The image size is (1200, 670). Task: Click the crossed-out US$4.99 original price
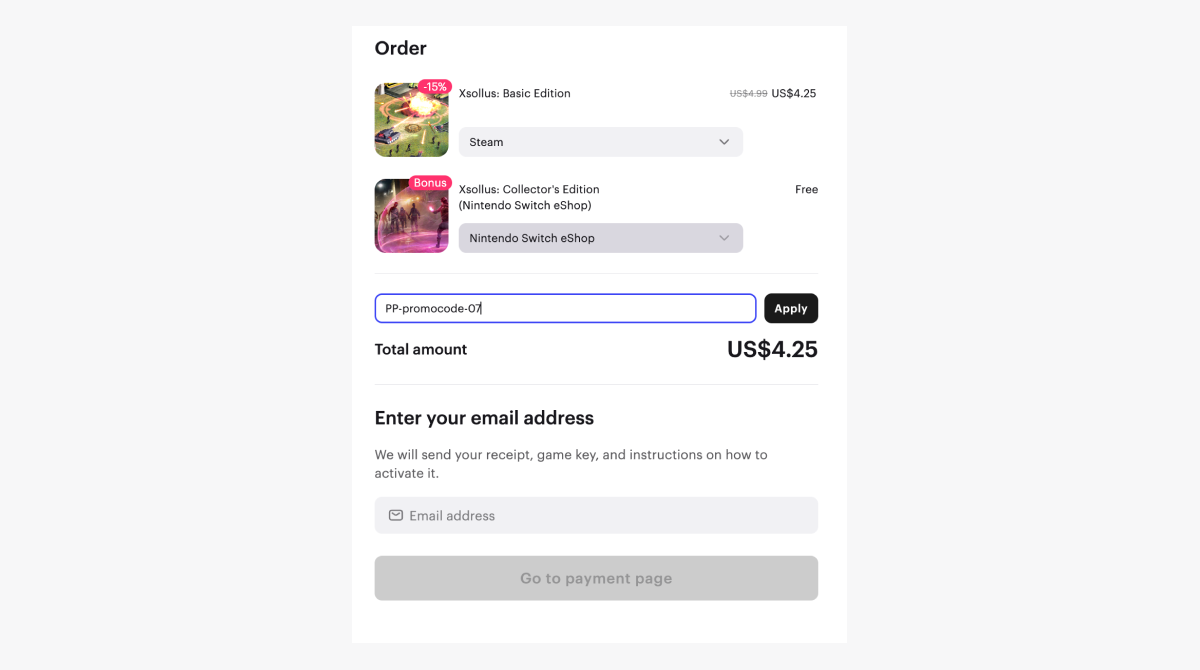coord(748,94)
